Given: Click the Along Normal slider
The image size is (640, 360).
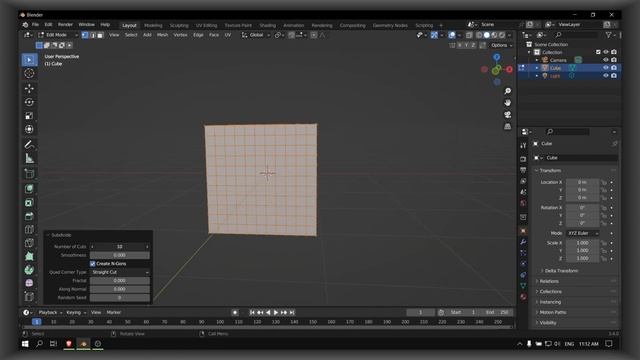Looking at the screenshot, I should (120, 289).
